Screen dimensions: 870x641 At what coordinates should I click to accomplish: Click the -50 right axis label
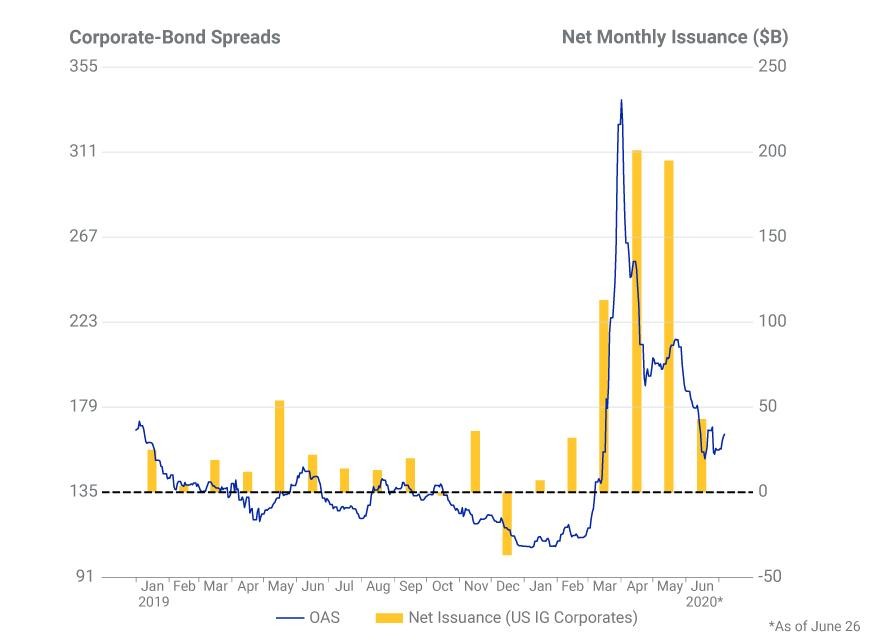coord(770,576)
